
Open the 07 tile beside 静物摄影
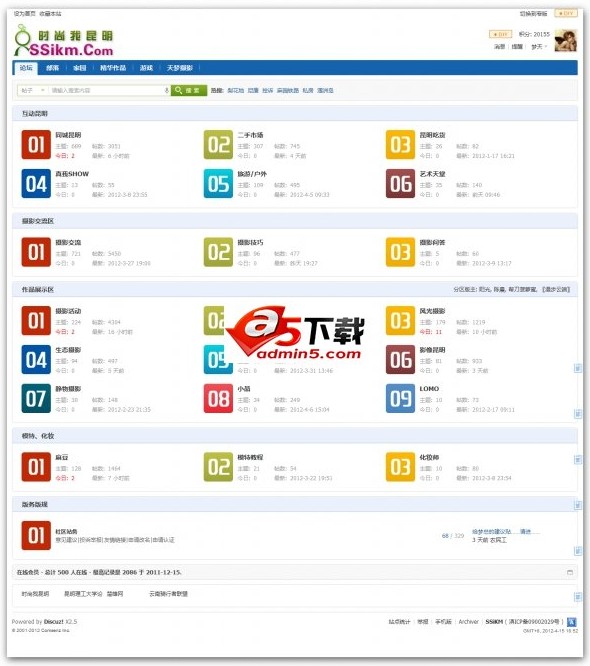coord(36,398)
